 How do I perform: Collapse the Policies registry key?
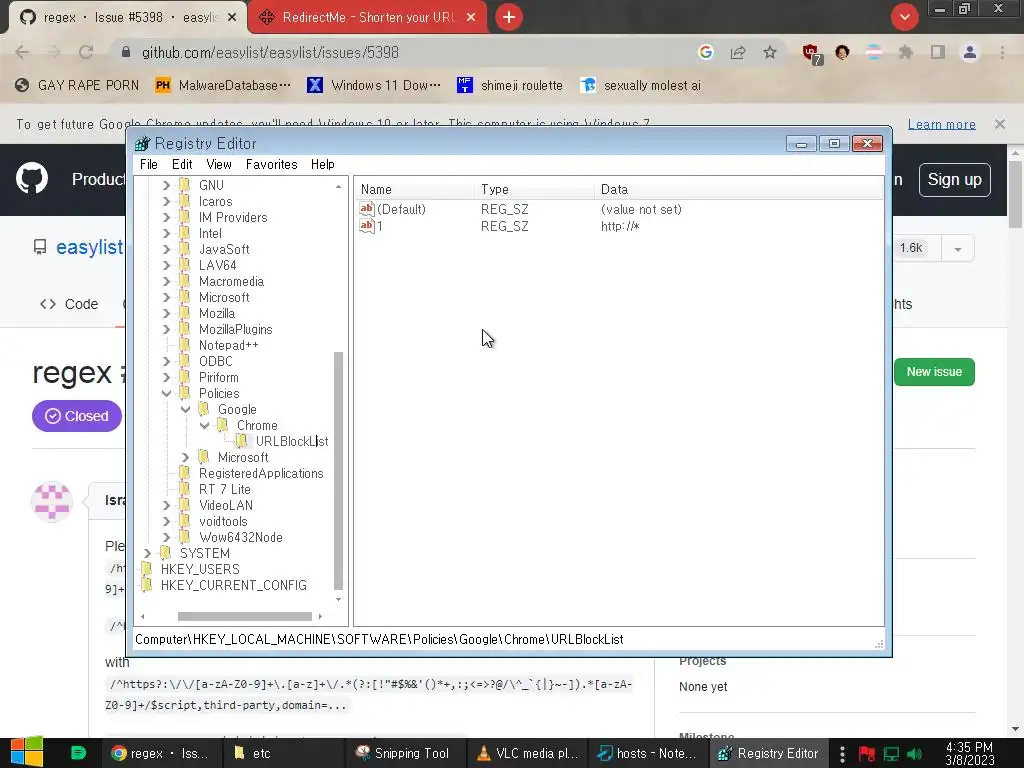(x=166, y=393)
